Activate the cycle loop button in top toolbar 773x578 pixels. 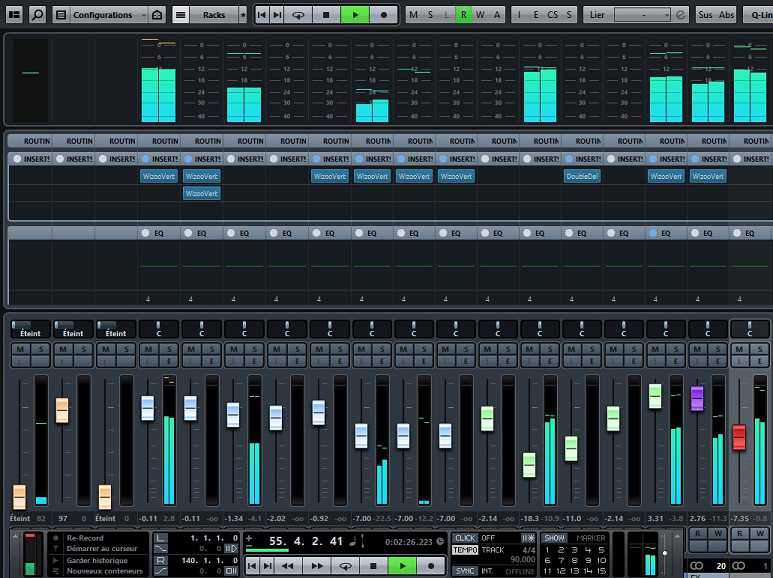298,15
